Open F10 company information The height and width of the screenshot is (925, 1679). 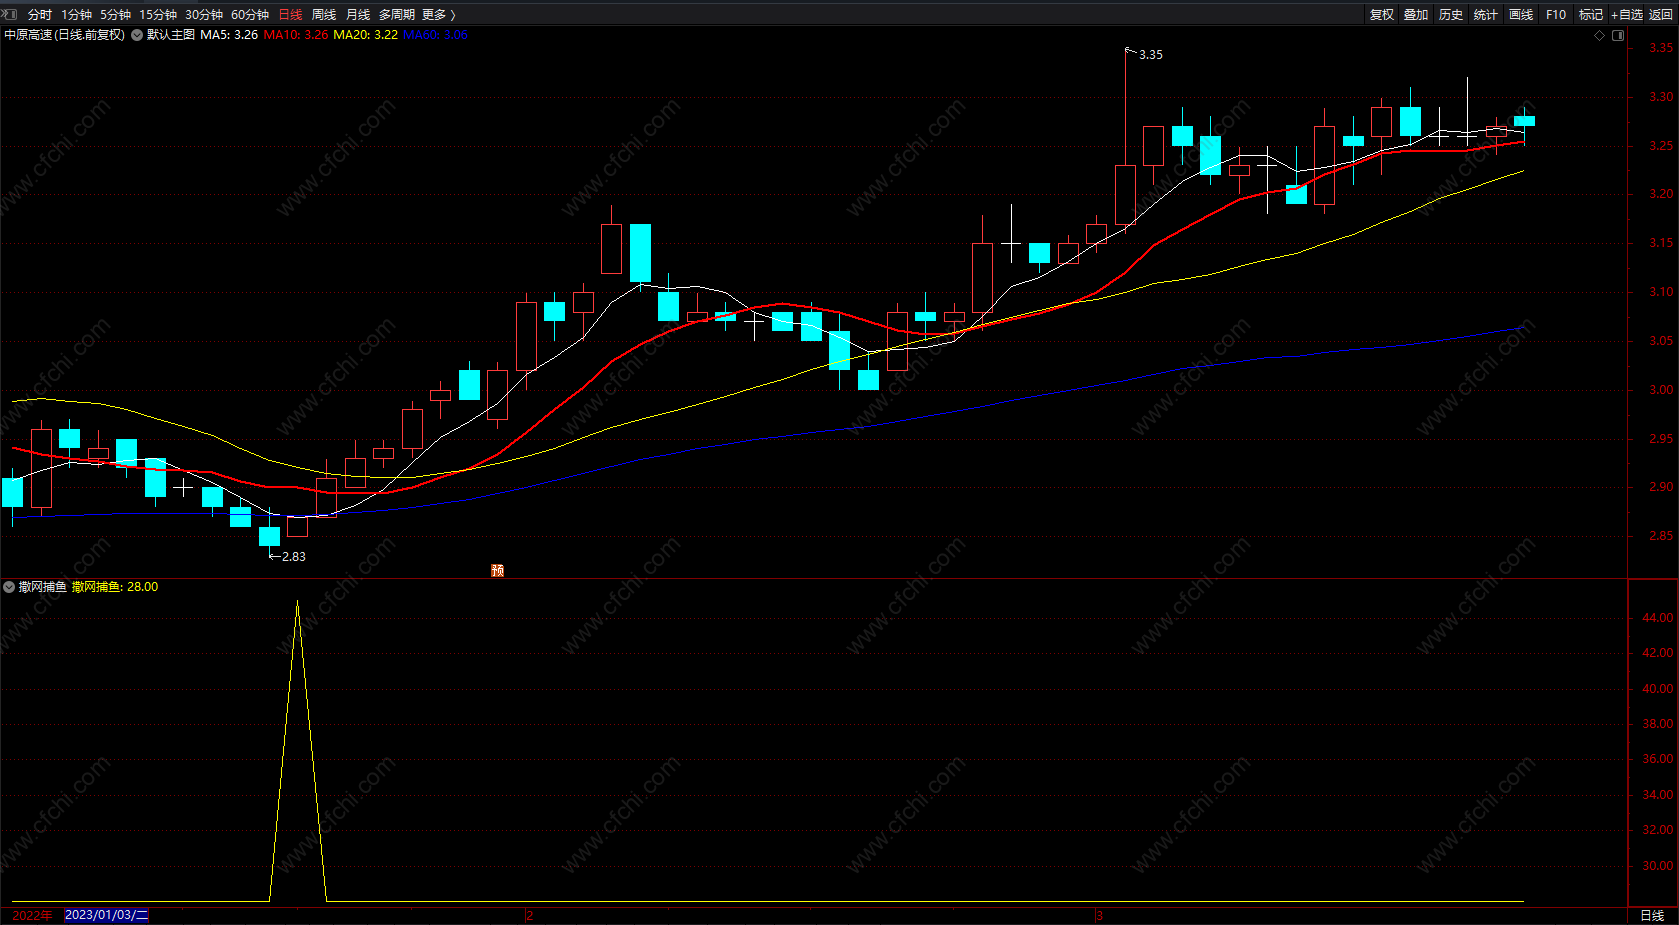(x=1556, y=15)
